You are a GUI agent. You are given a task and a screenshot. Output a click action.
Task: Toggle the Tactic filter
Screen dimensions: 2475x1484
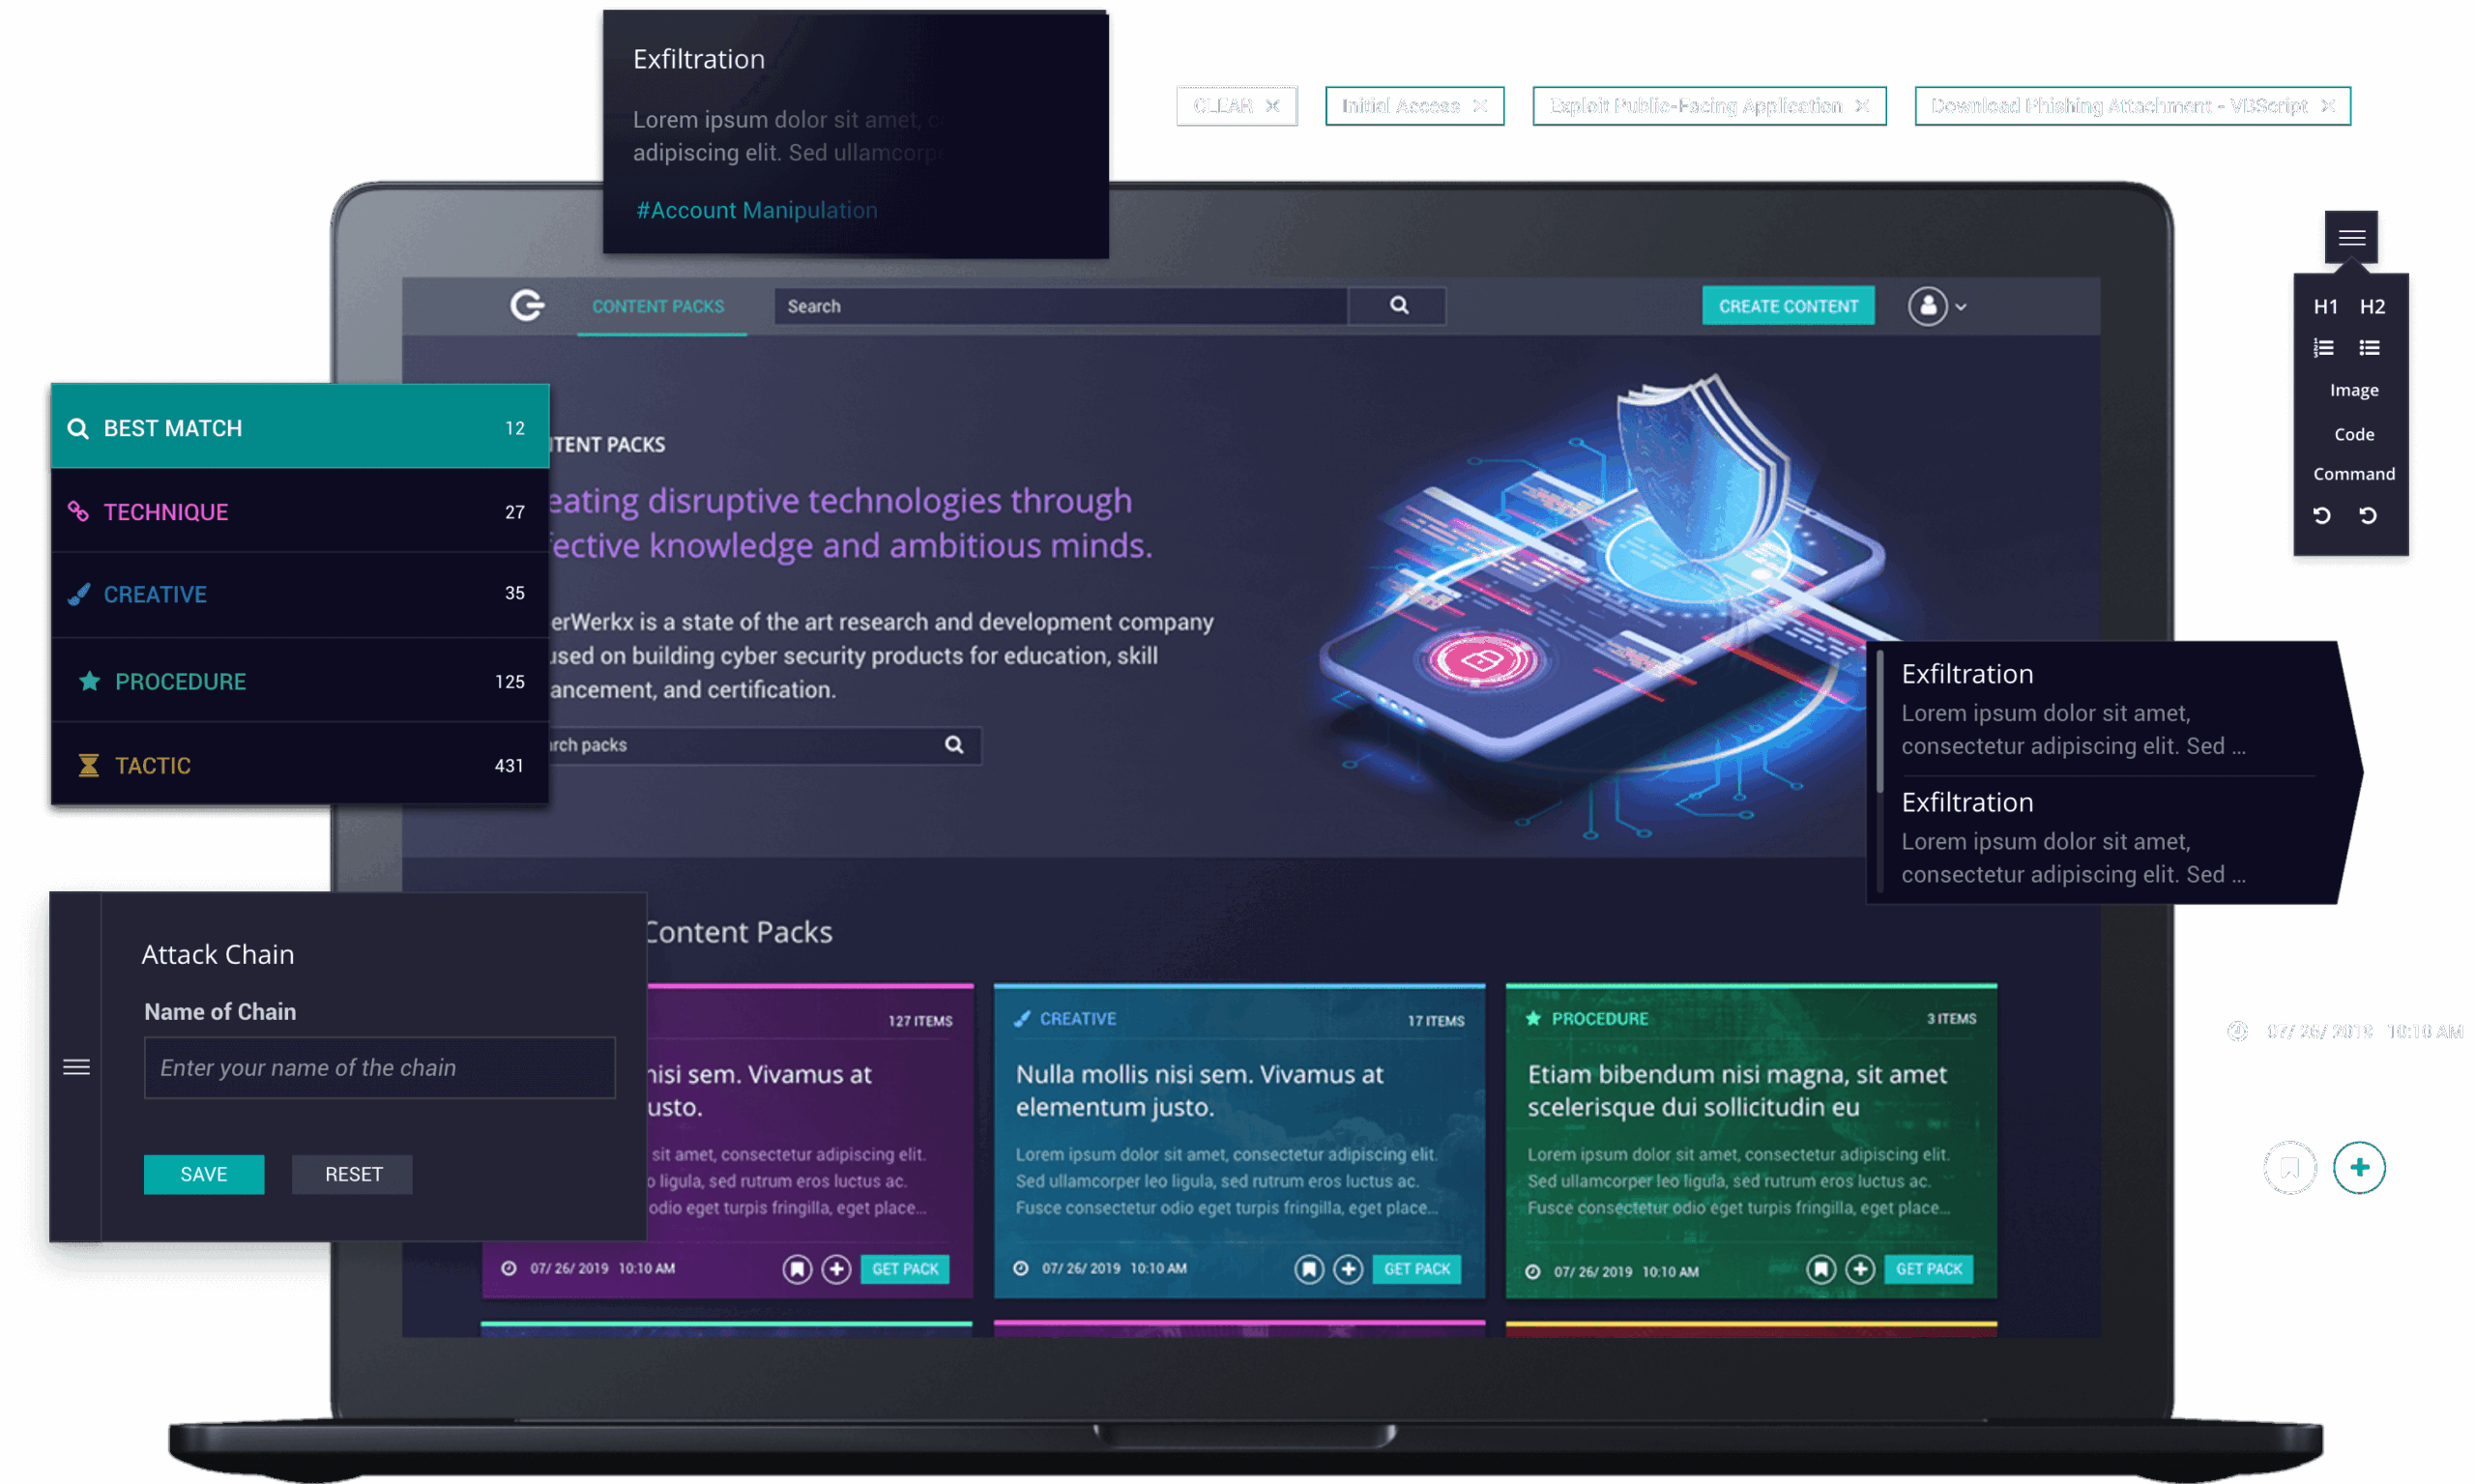298,764
